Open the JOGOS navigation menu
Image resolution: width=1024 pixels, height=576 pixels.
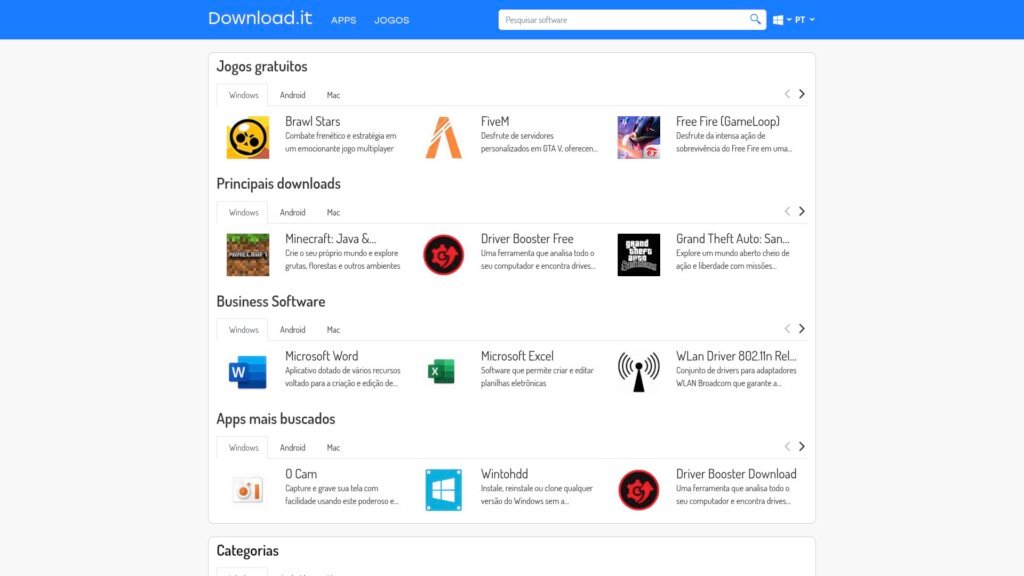[392, 20]
